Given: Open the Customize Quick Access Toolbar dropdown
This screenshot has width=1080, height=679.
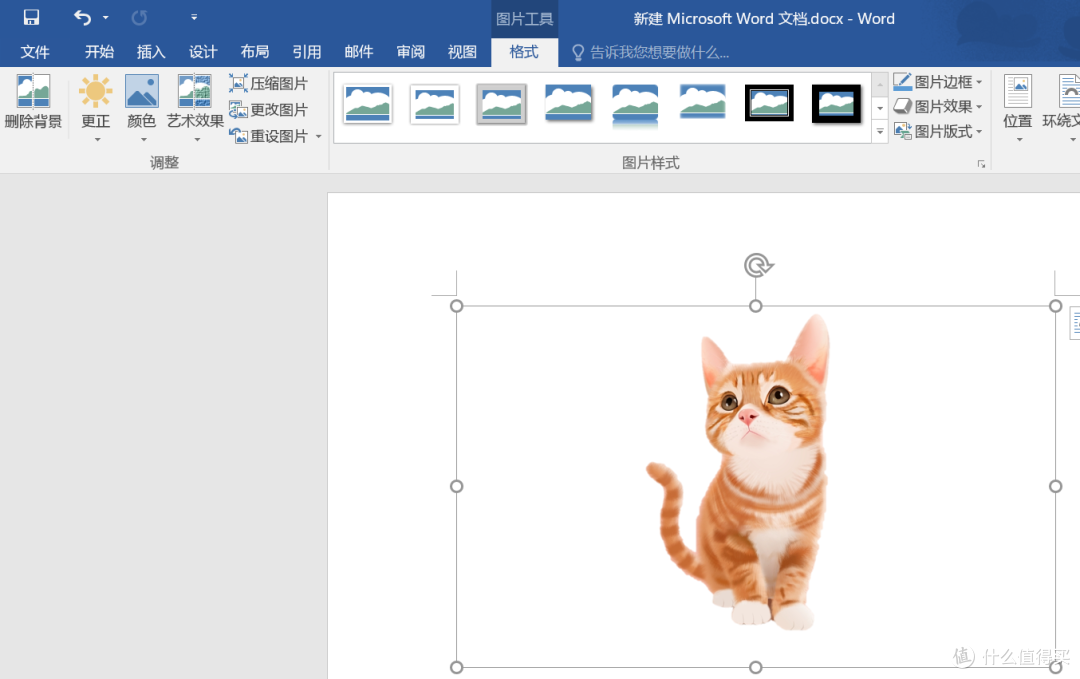Looking at the screenshot, I should [x=194, y=17].
